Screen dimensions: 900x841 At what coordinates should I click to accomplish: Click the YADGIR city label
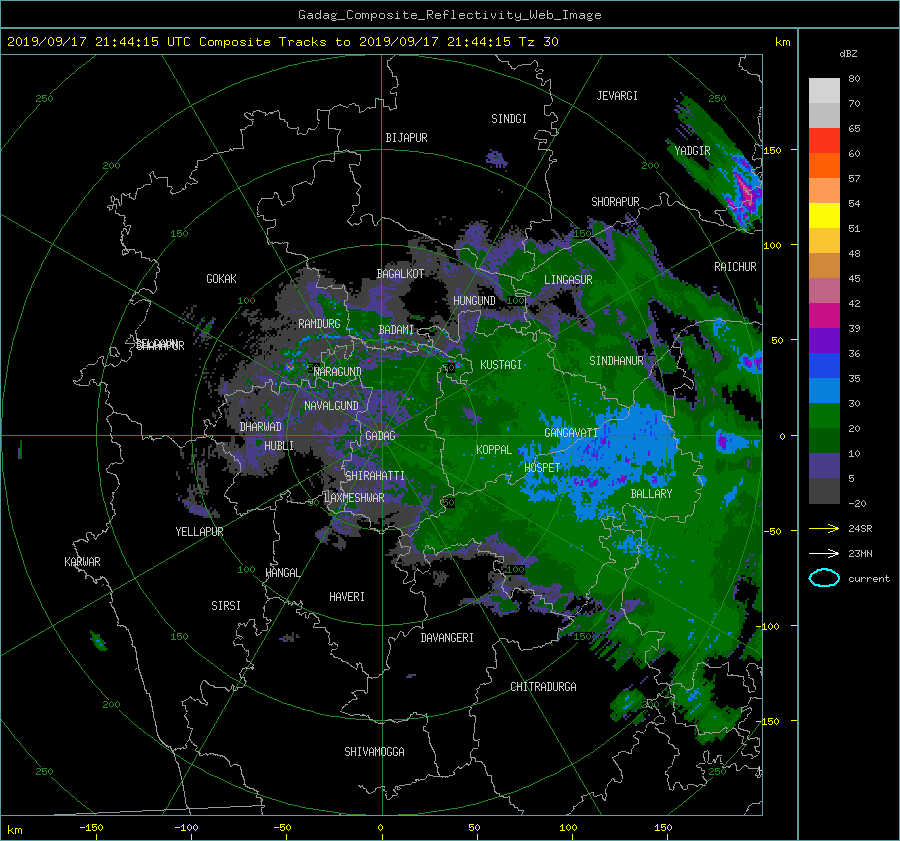(692, 150)
